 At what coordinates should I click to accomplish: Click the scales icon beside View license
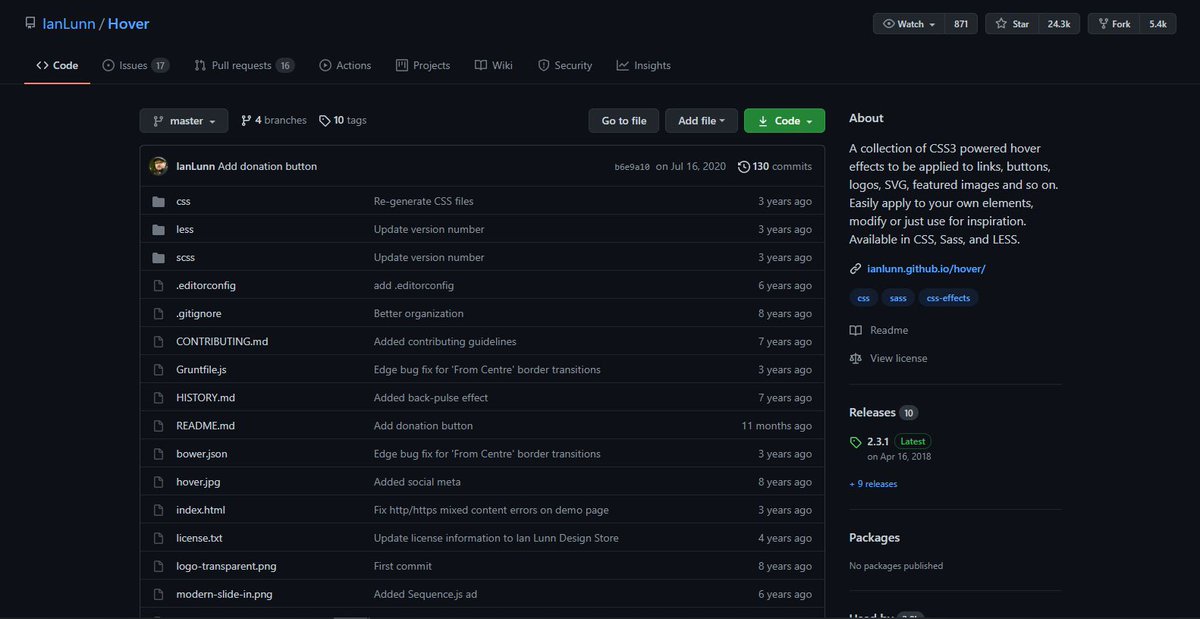[855, 358]
